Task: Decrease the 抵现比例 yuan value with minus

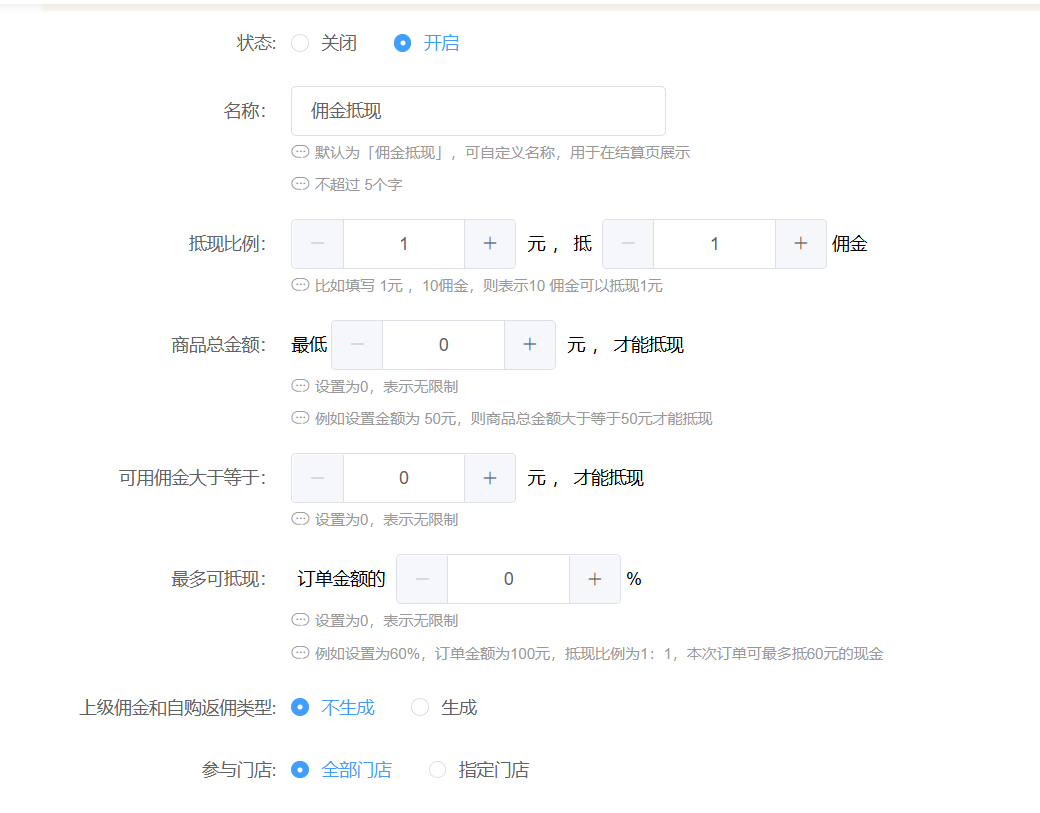Action: (318, 244)
